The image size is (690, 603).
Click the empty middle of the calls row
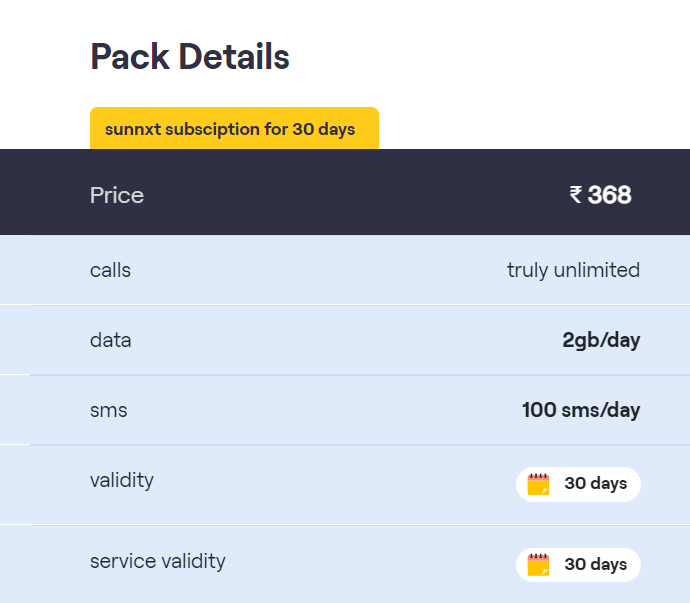point(320,270)
